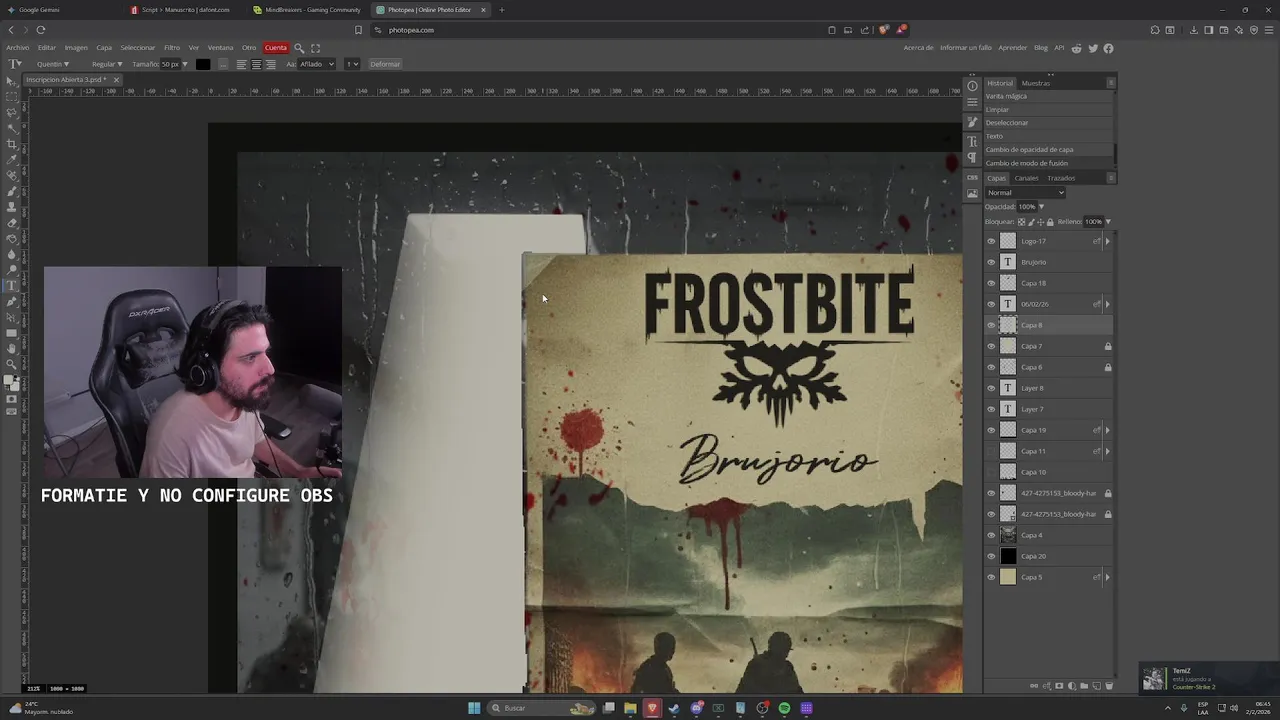
Task: Select the Rectangular Marquee selection tool
Action: coord(12,97)
